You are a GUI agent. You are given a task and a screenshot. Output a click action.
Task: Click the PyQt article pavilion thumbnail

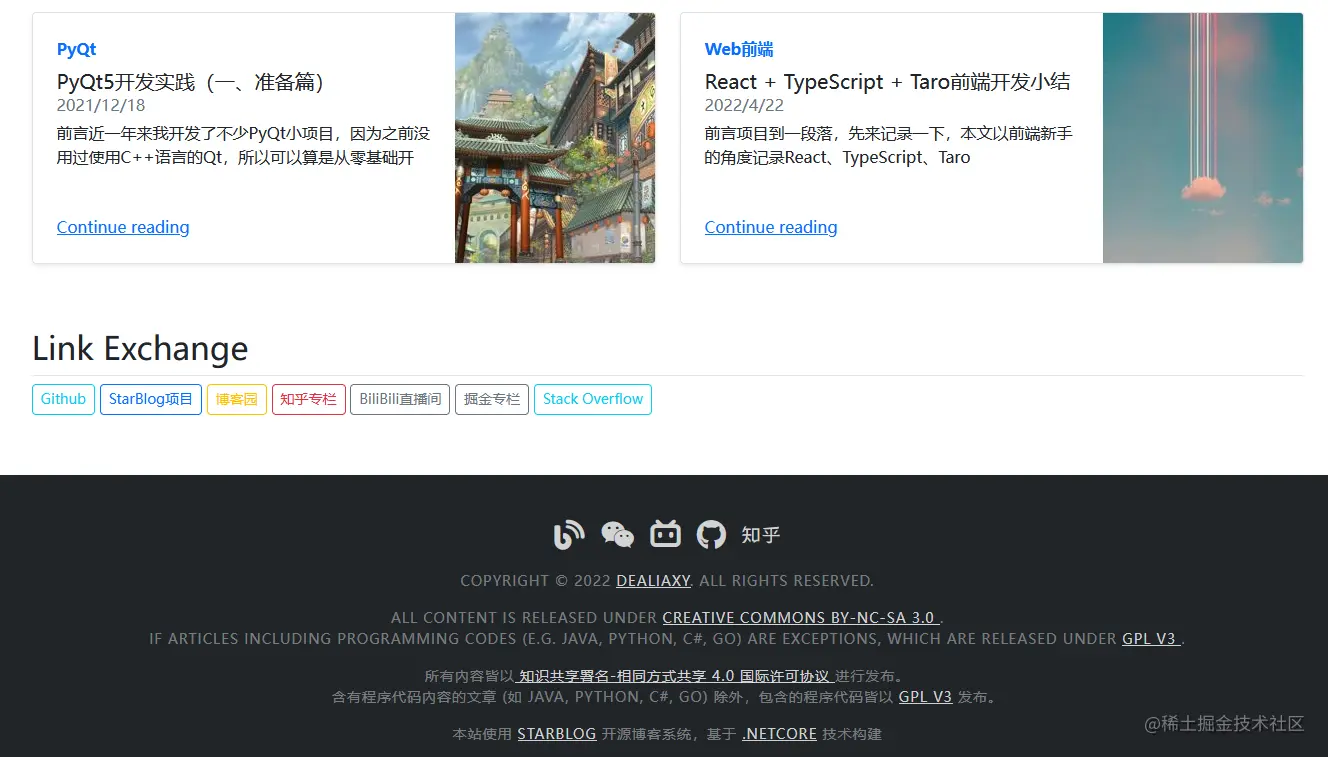555,138
